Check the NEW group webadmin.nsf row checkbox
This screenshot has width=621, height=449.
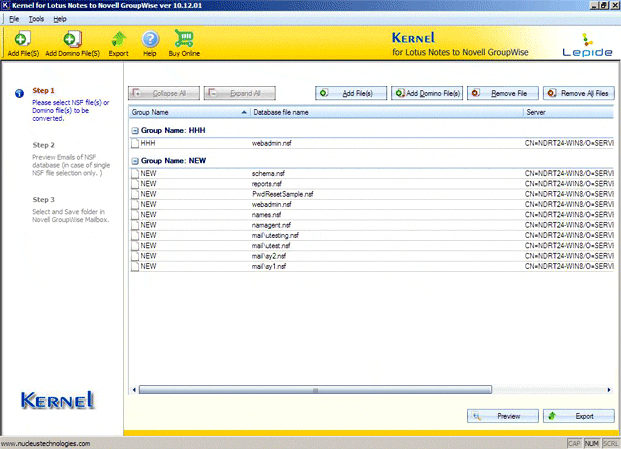pyautogui.click(x=135, y=204)
